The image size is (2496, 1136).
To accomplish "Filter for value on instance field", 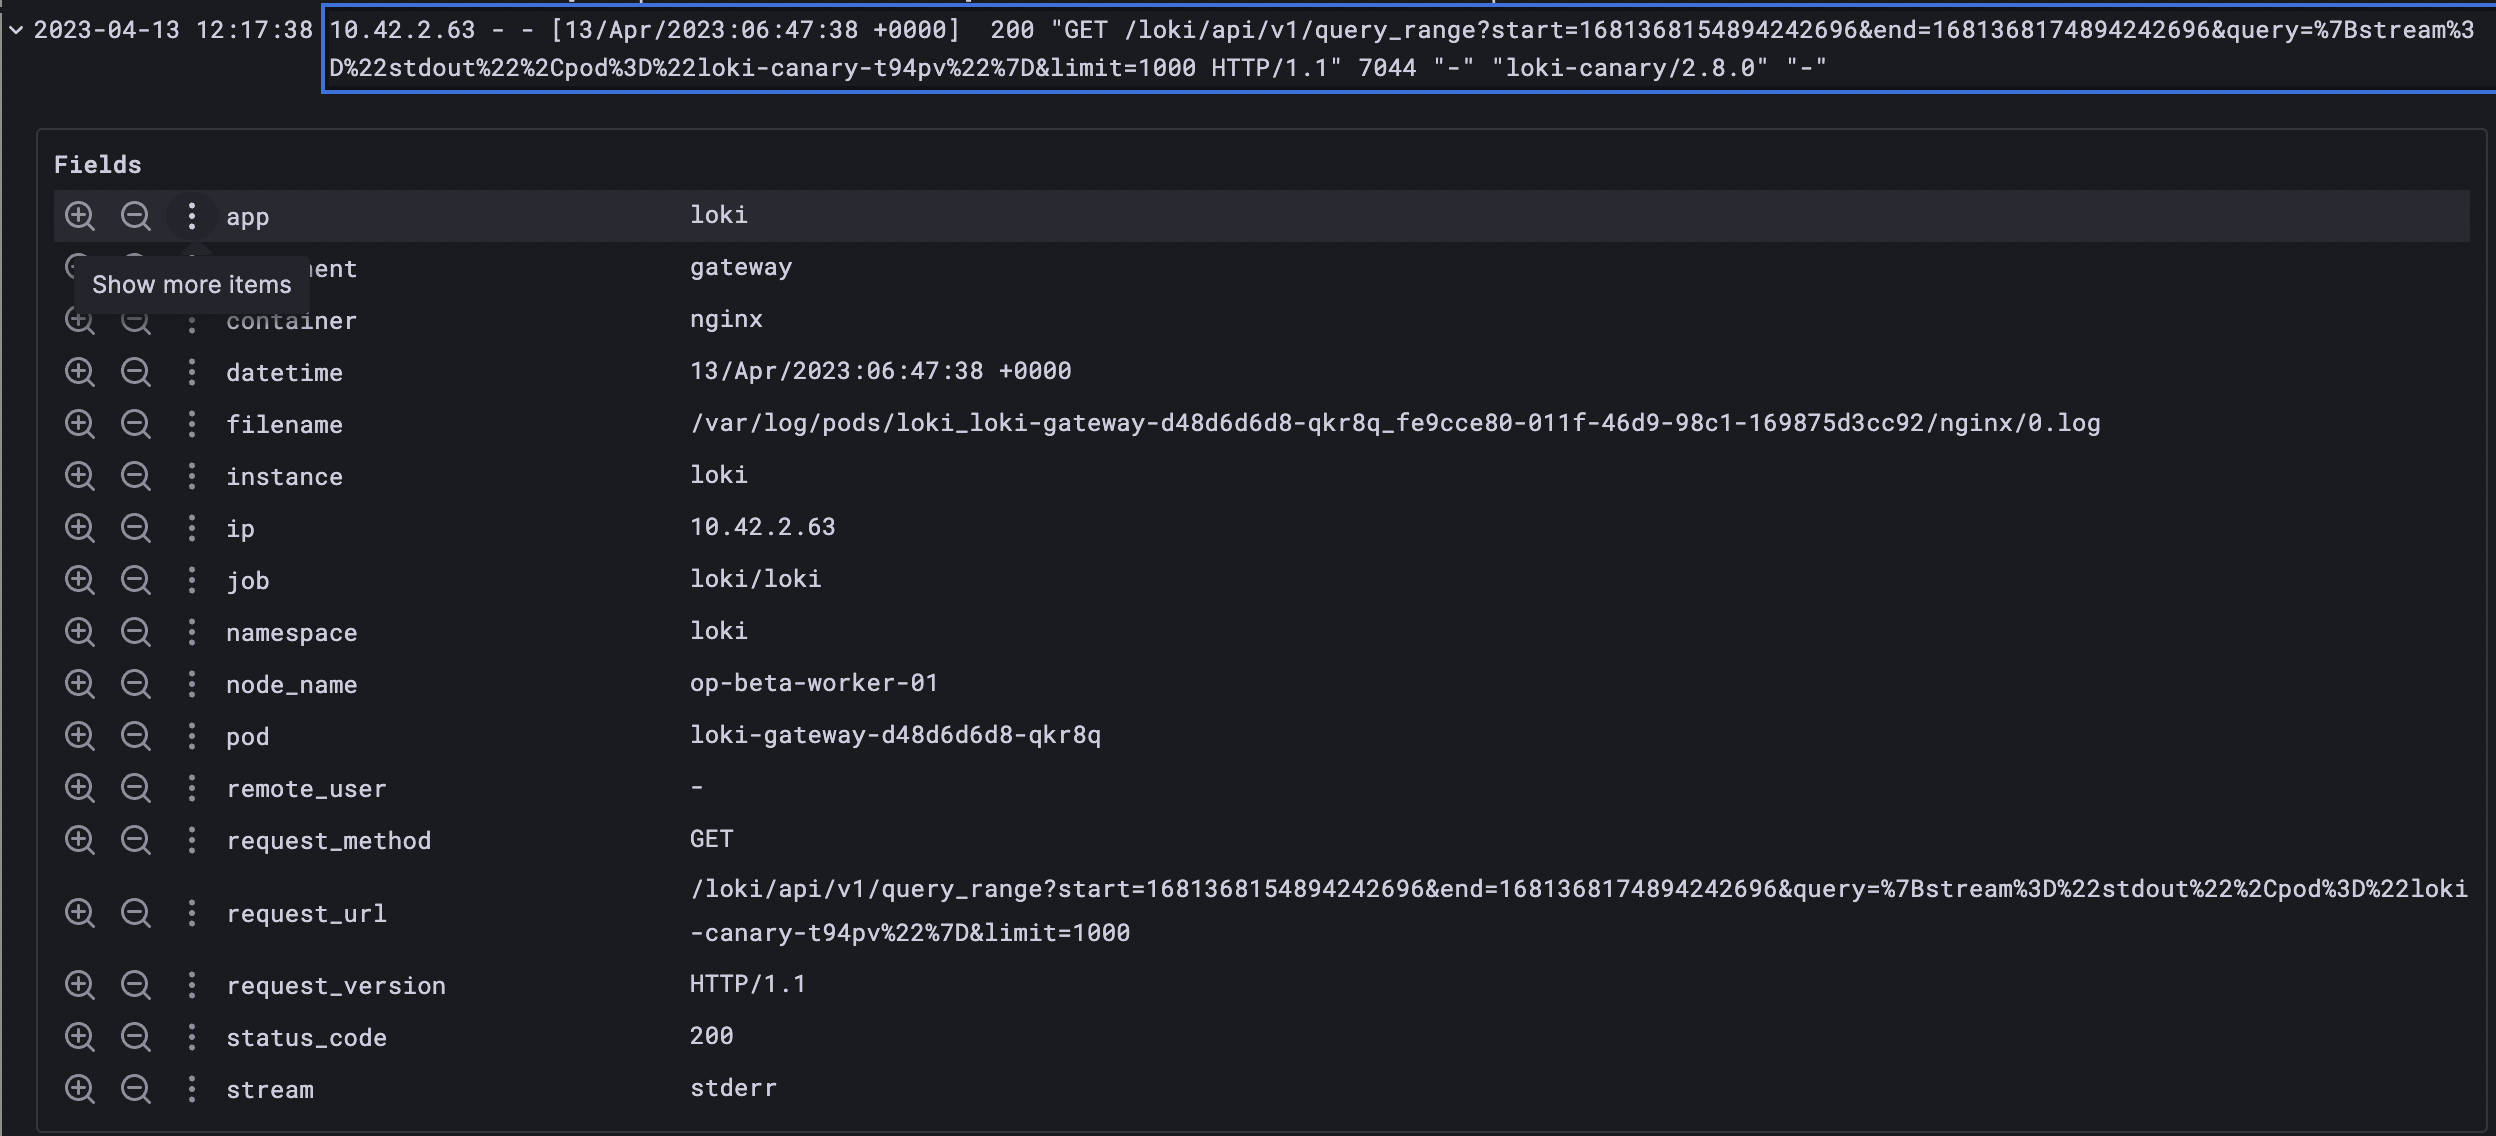I will click(79, 476).
